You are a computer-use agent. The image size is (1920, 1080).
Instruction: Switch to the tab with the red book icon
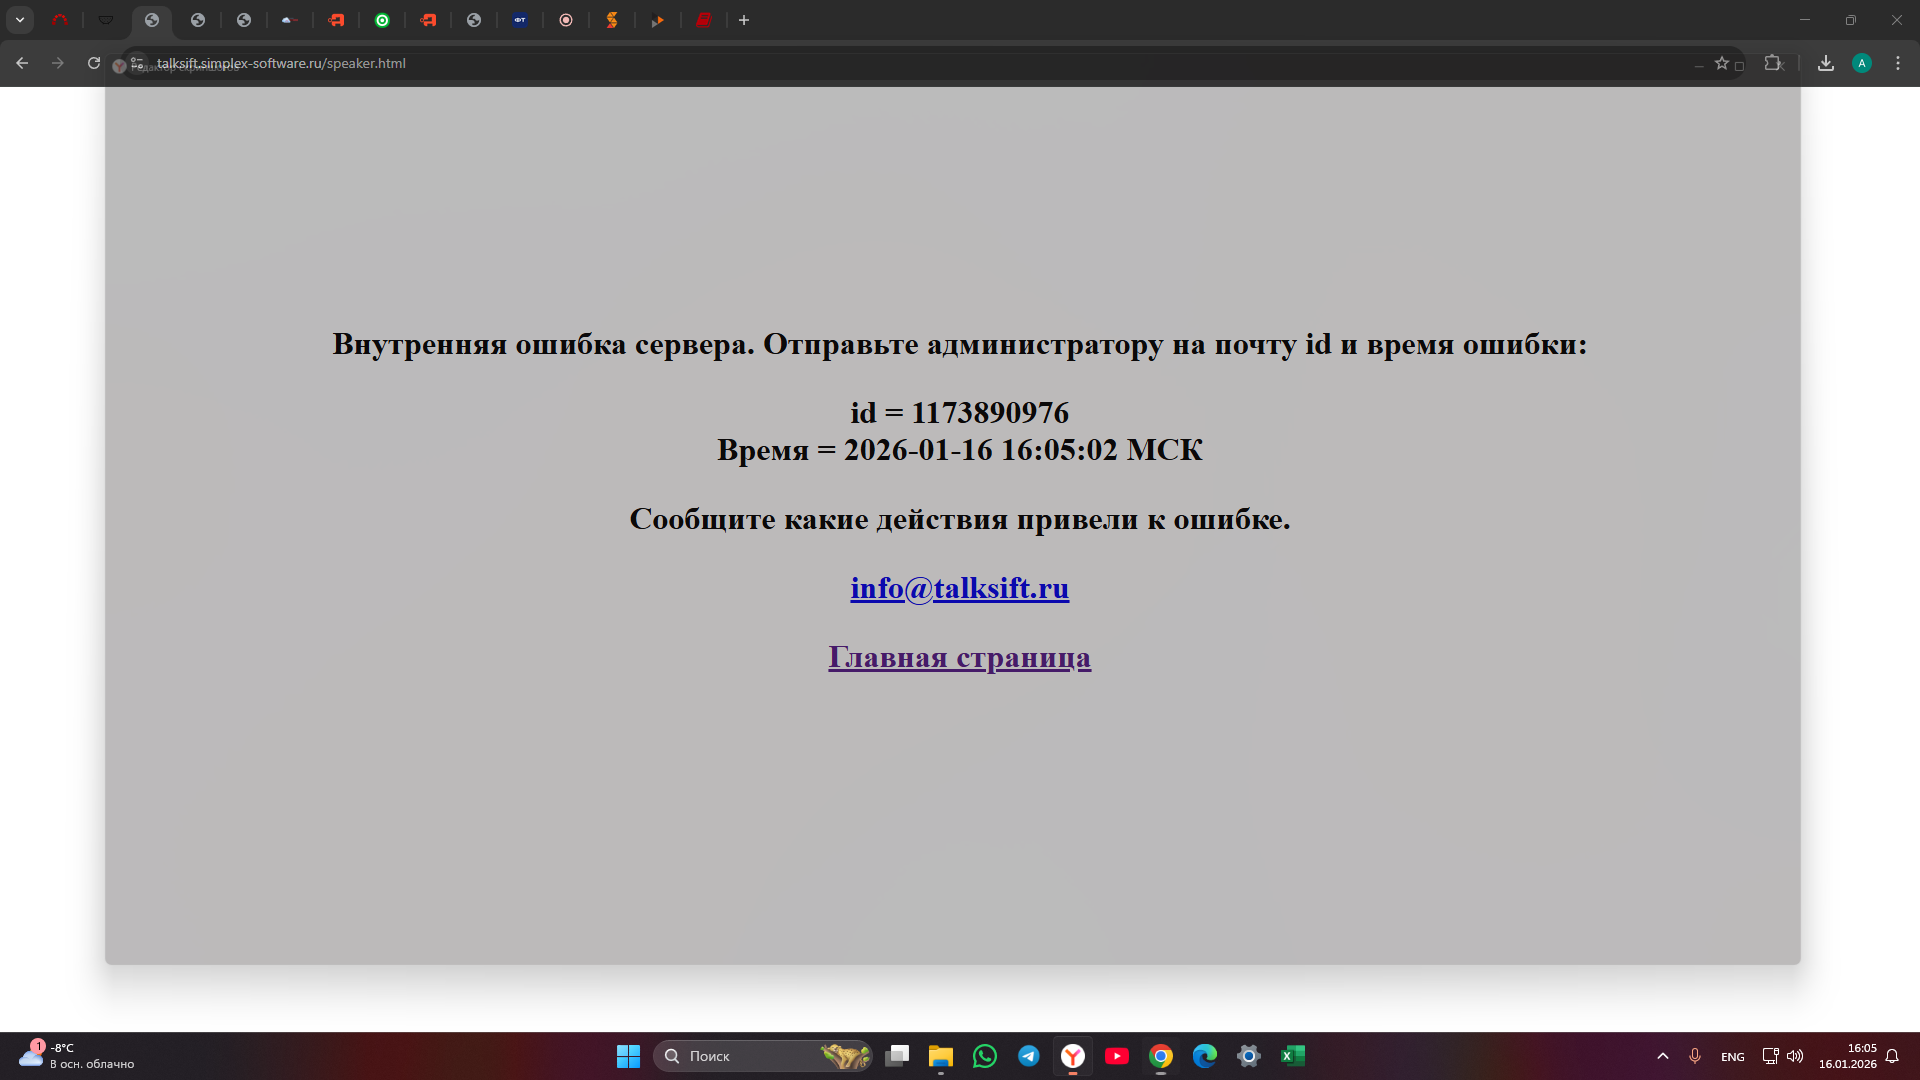704,20
